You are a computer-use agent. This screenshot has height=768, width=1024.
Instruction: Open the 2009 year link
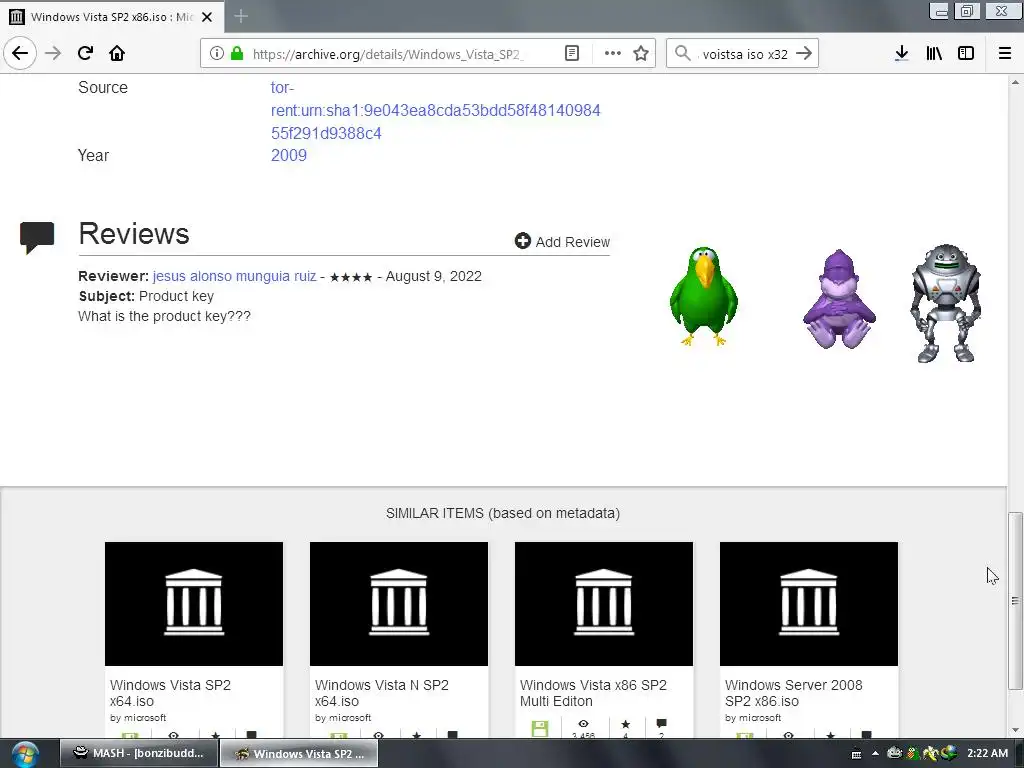pos(289,155)
